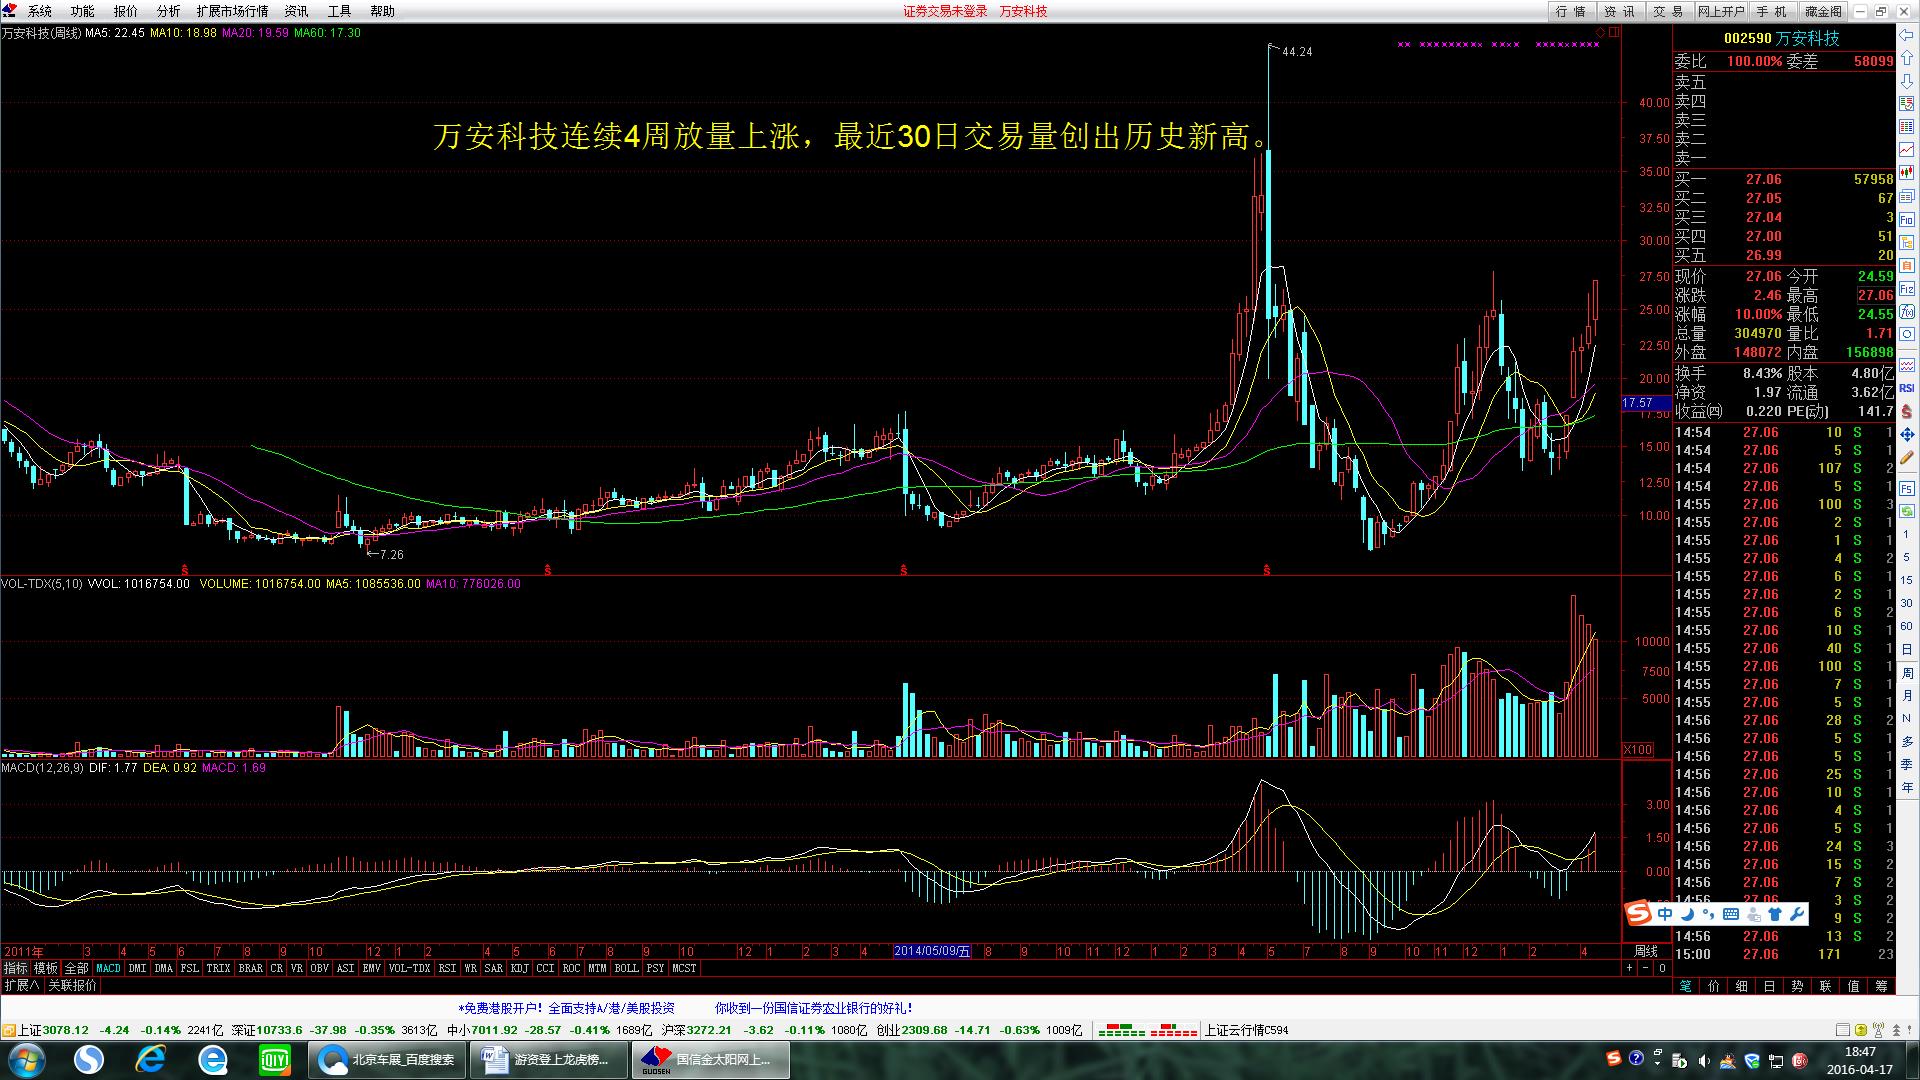Click the back arrow icon in right sidebar
This screenshot has width=1920, height=1080.
tap(1907, 36)
